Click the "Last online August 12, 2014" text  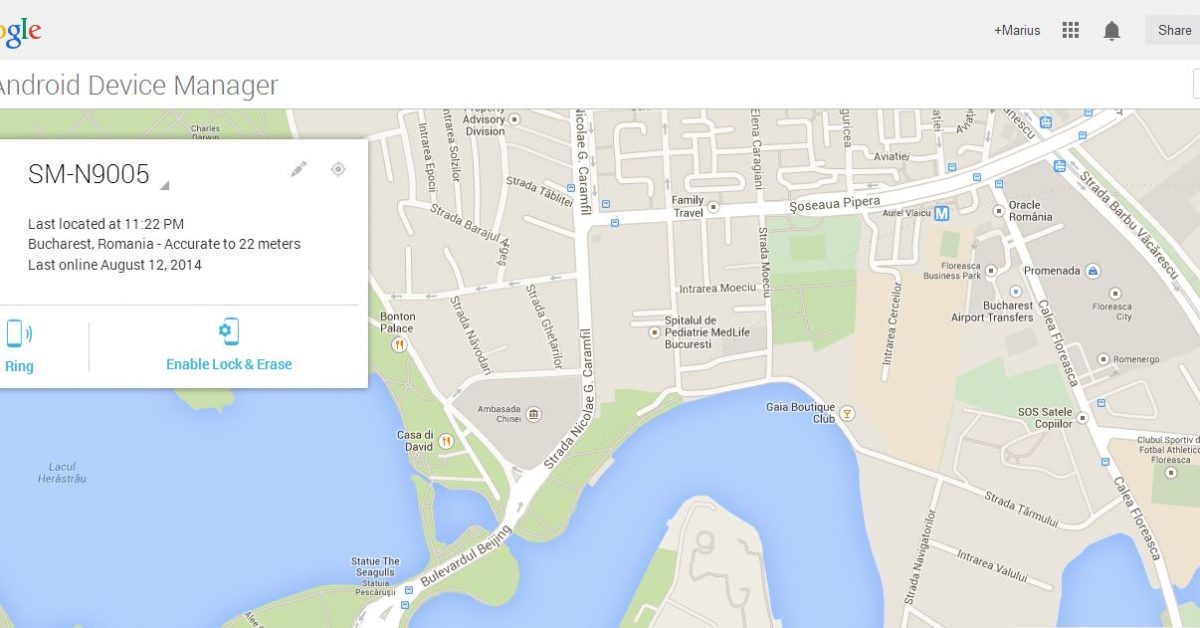[115, 265]
